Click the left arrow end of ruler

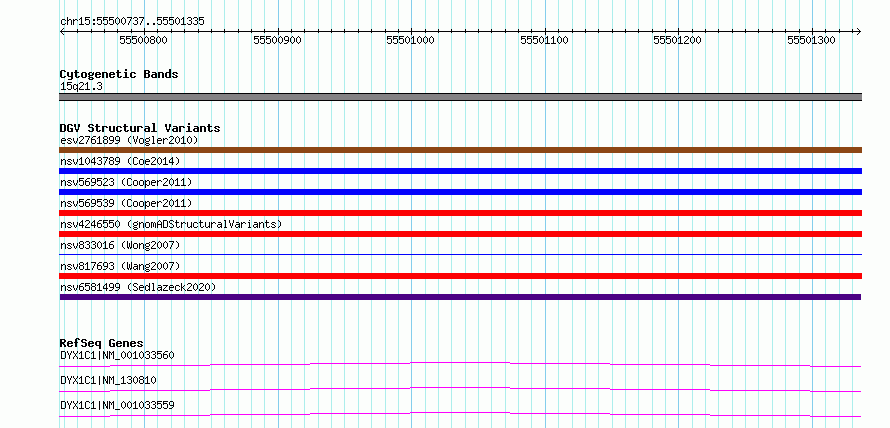pyautogui.click(x=62, y=31)
